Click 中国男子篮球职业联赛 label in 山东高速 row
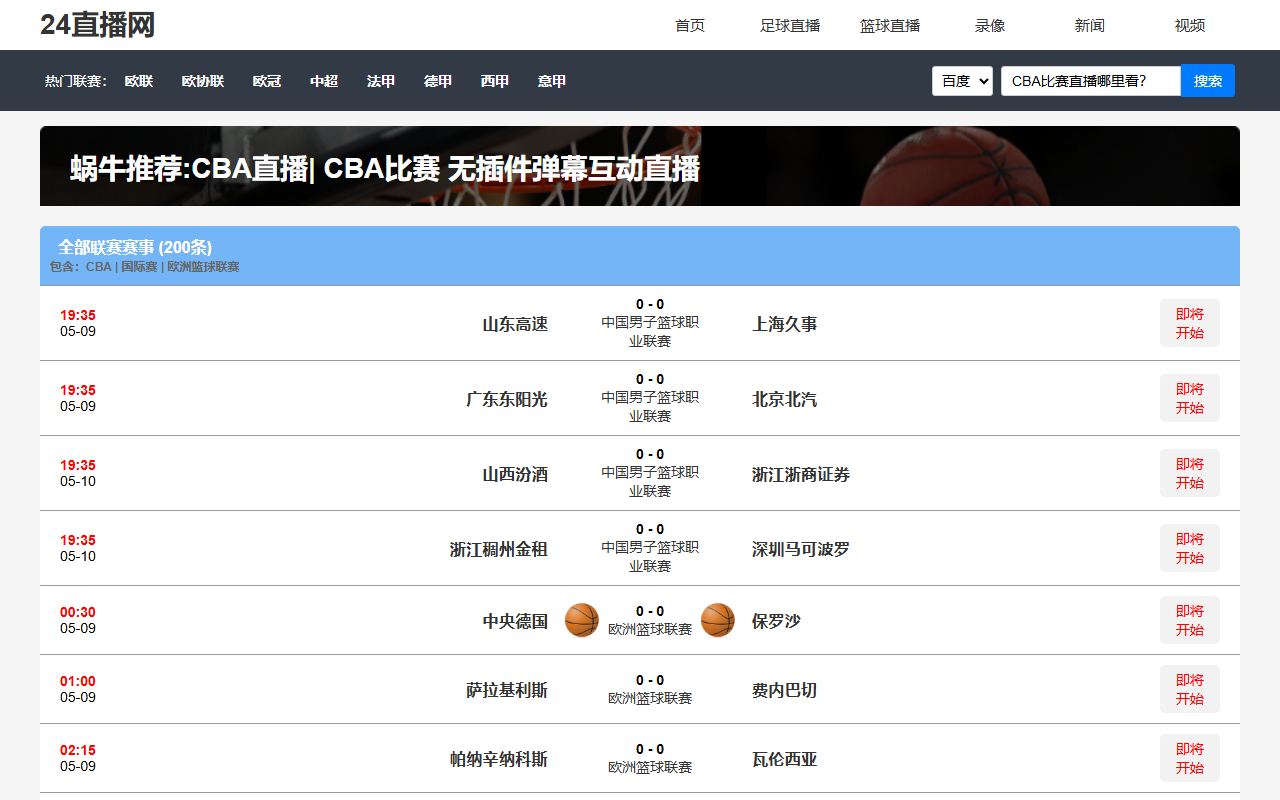 click(x=650, y=332)
